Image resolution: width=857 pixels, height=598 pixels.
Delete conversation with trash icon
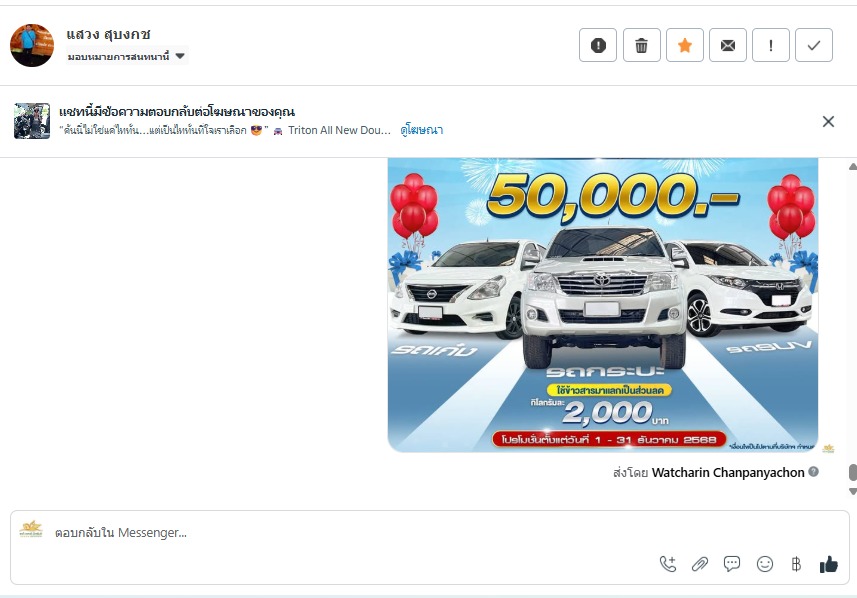coord(641,45)
